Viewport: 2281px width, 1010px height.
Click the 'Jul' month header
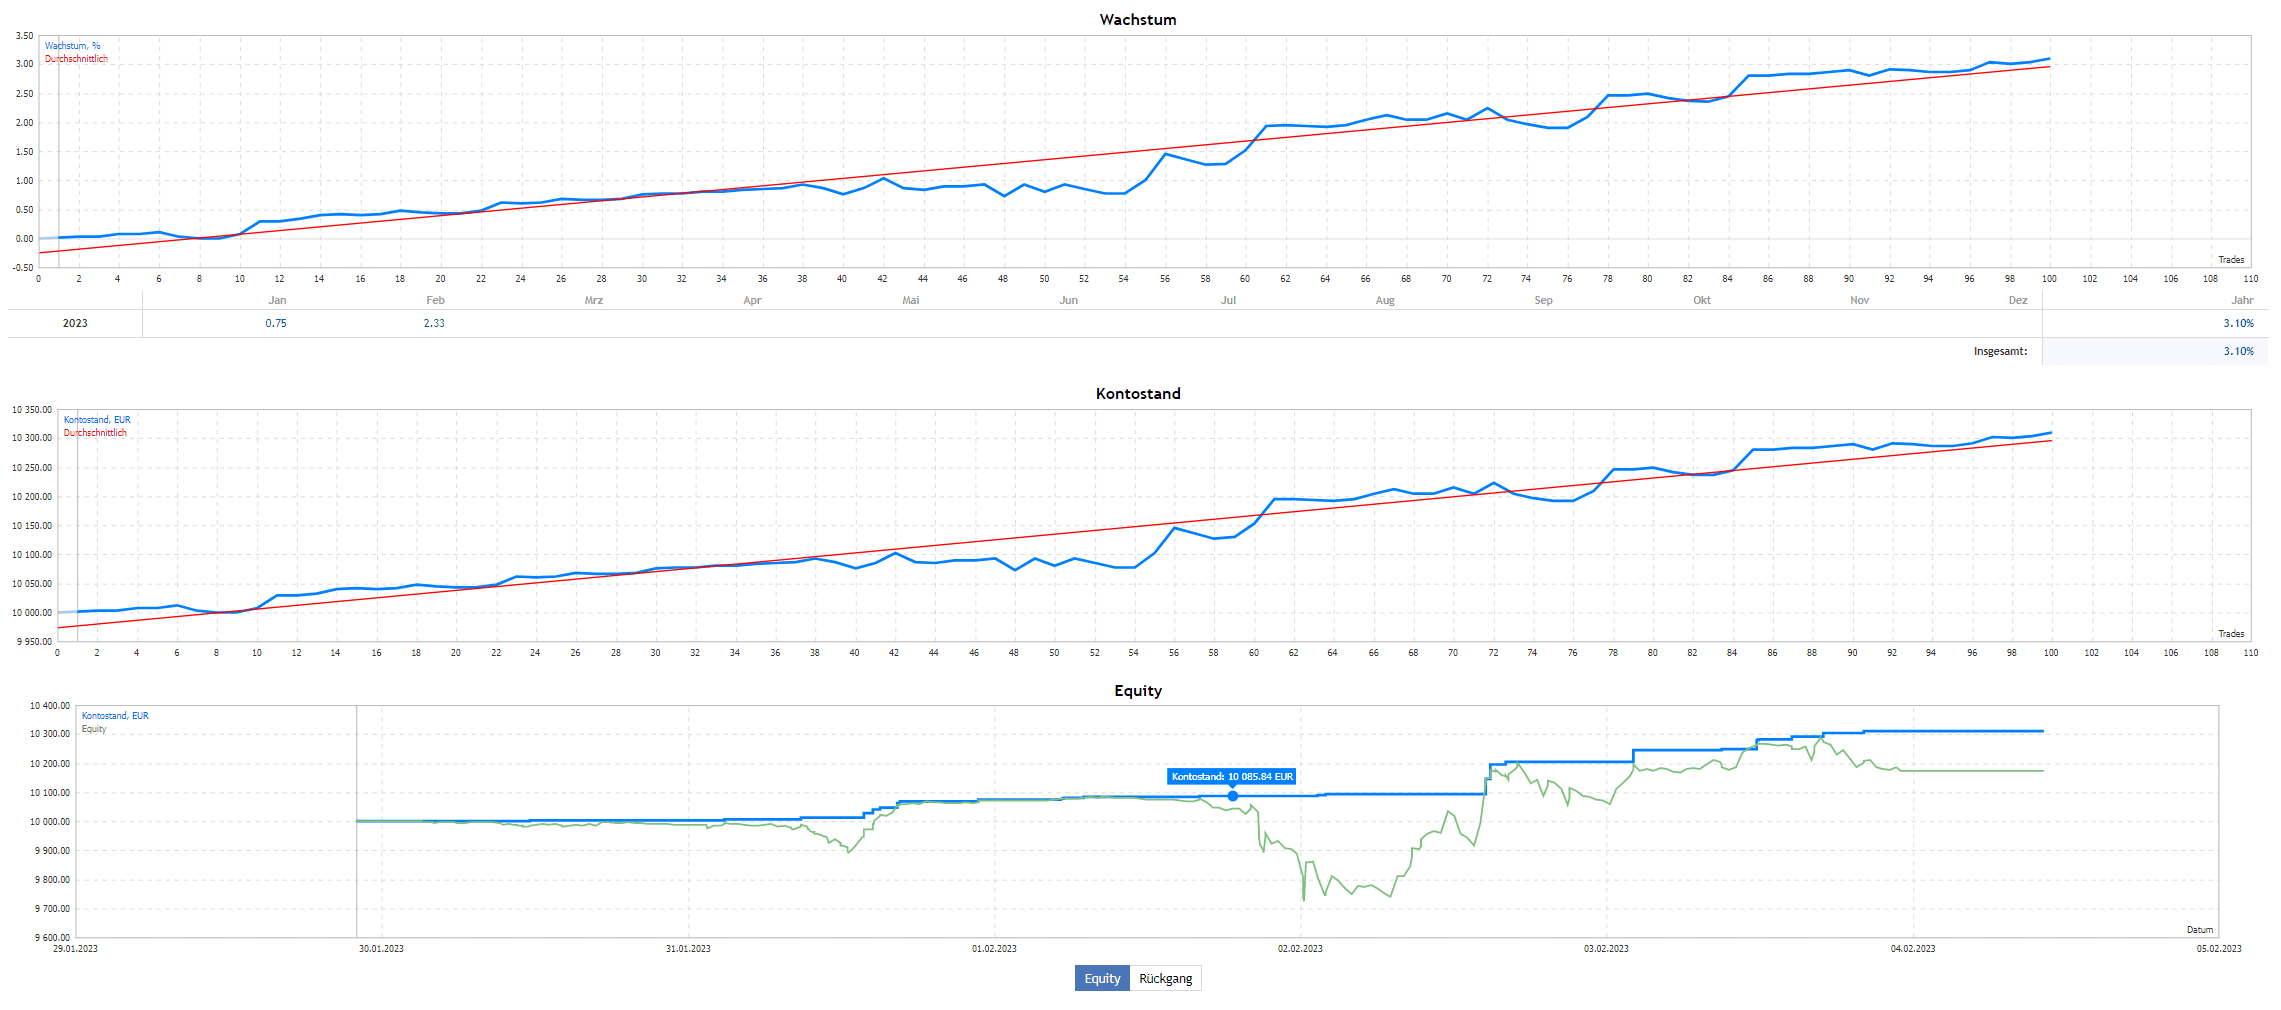coord(1228,300)
